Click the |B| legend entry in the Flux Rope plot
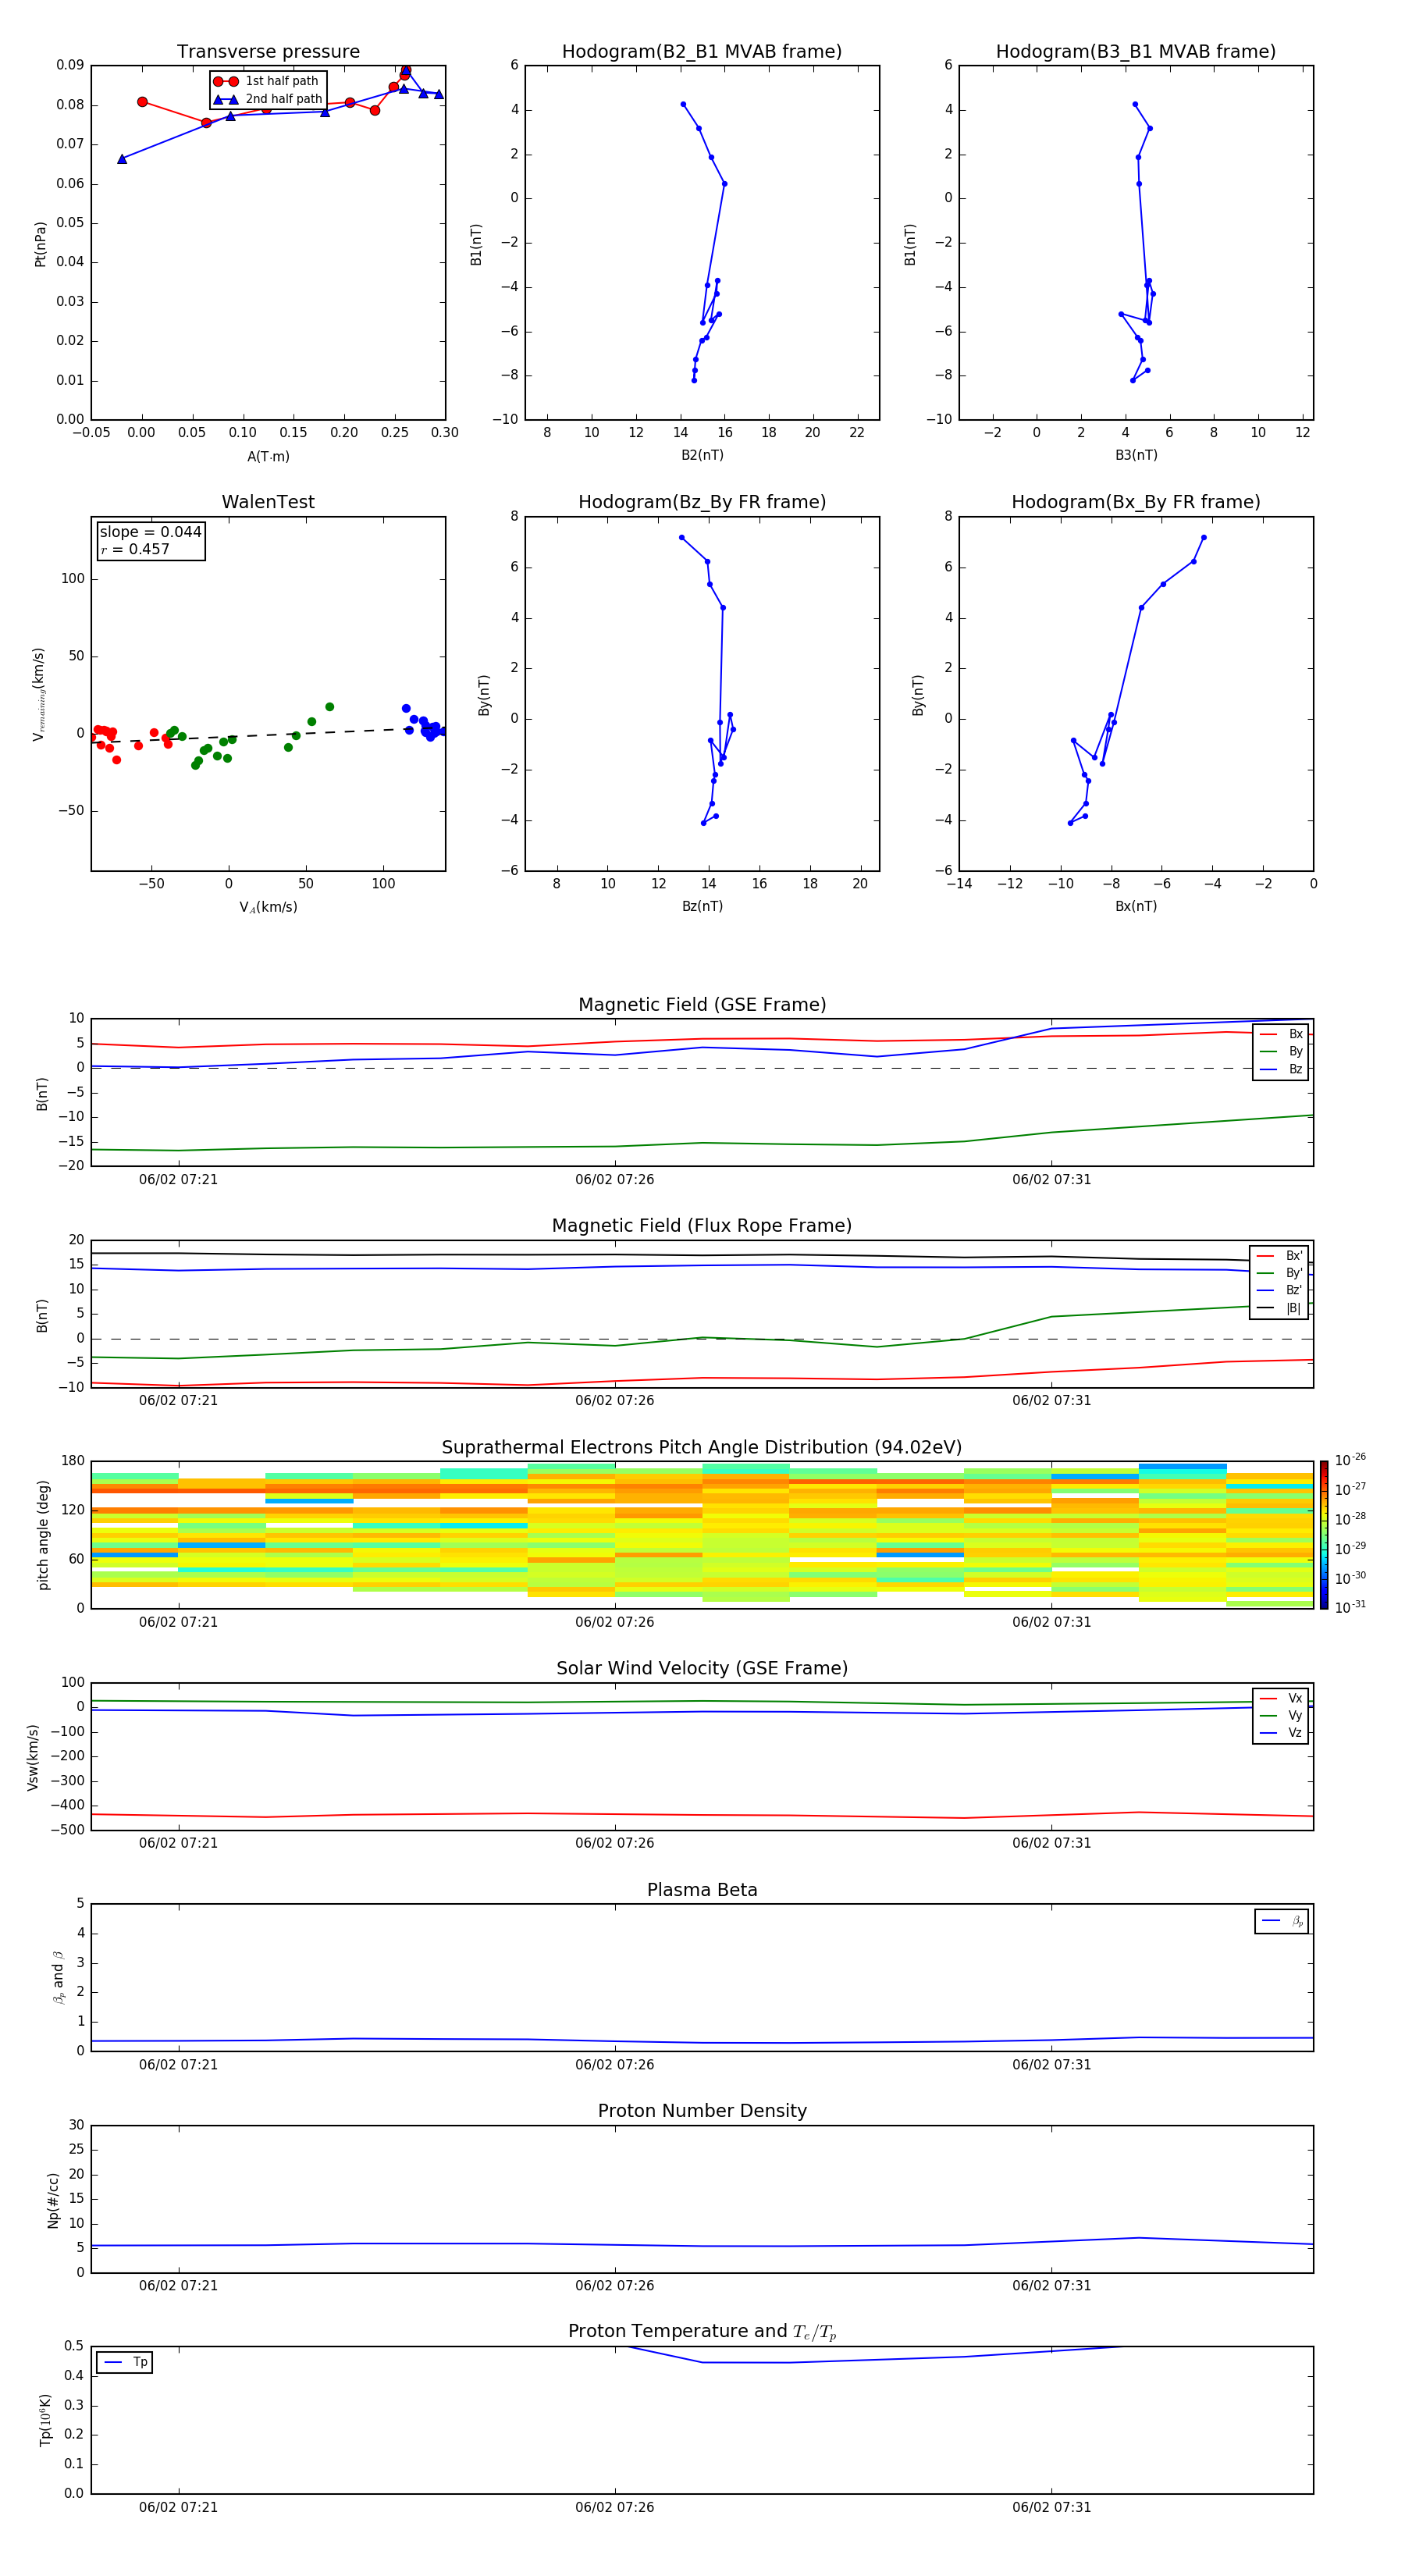This screenshot has height=2576, width=1405. click(x=1279, y=1308)
